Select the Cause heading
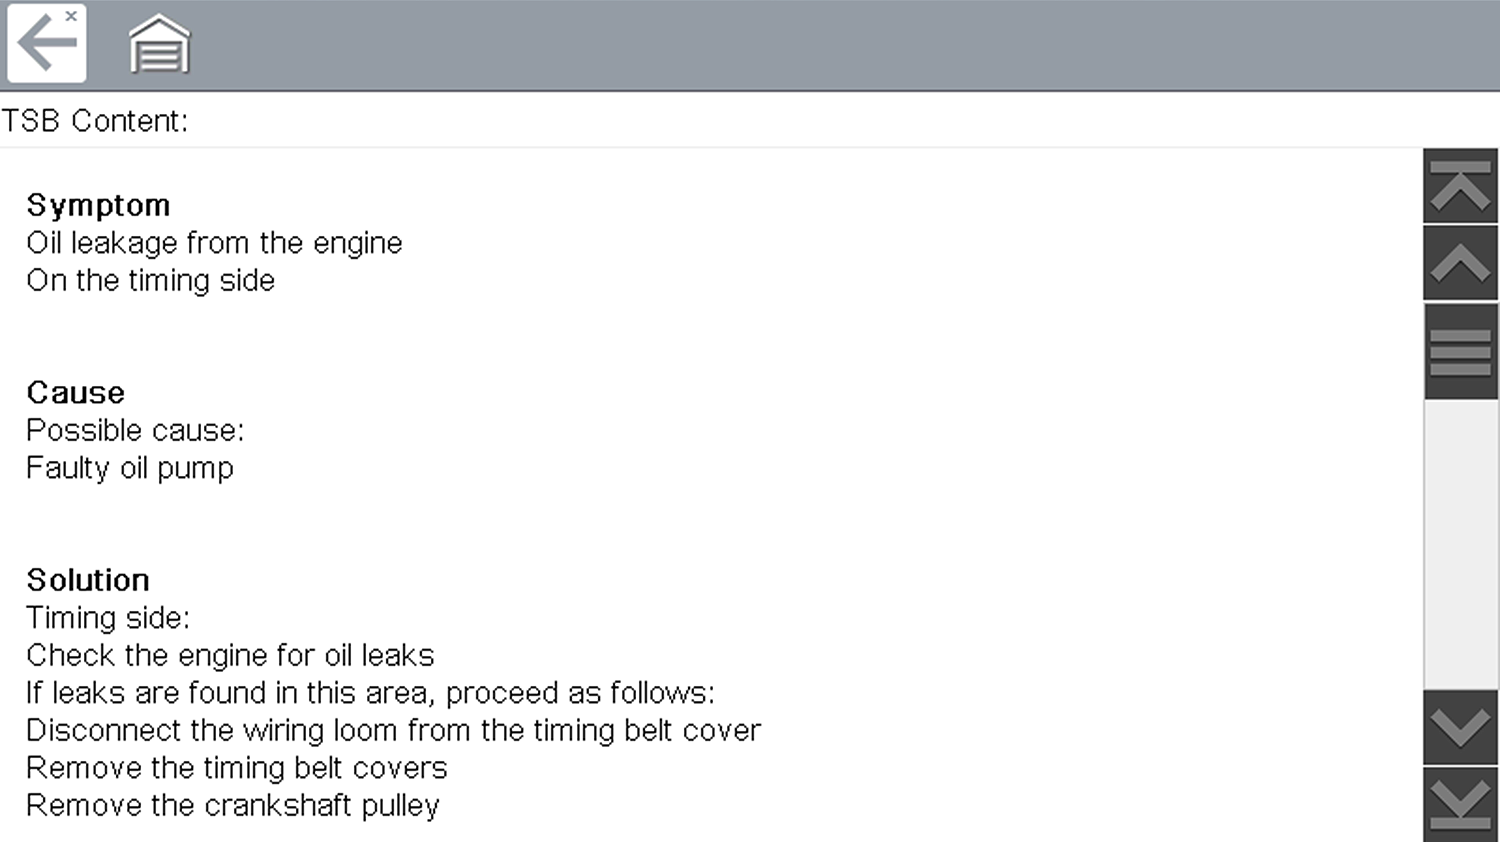Image resolution: width=1500 pixels, height=842 pixels. tap(76, 392)
